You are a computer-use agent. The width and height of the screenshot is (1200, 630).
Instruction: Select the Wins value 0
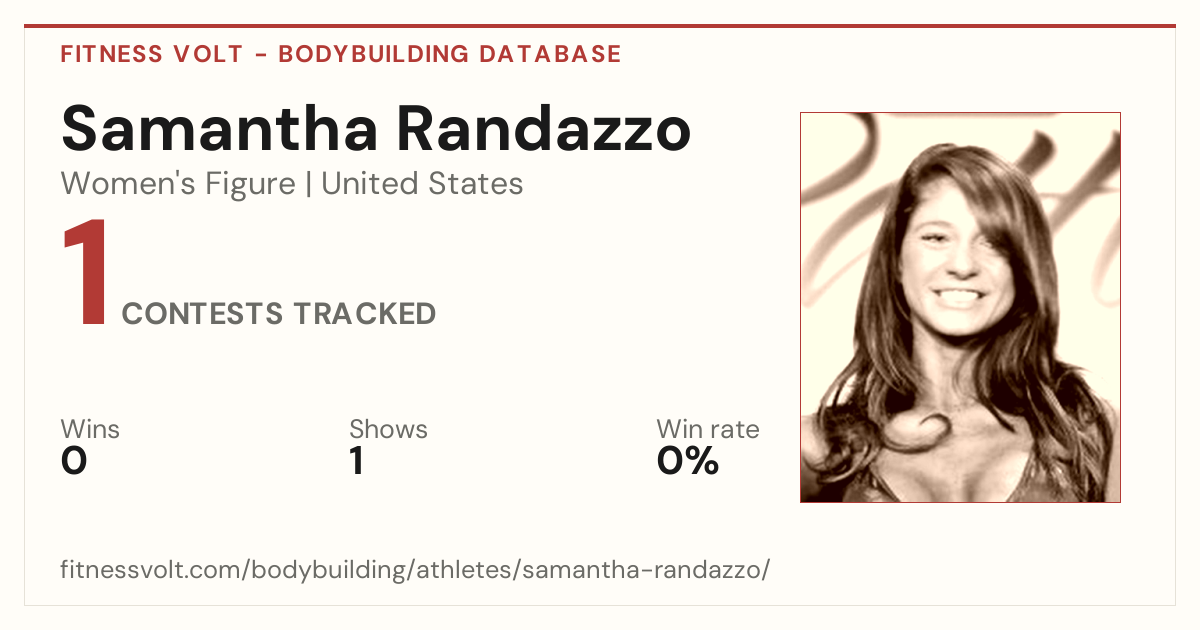pyautogui.click(x=74, y=461)
